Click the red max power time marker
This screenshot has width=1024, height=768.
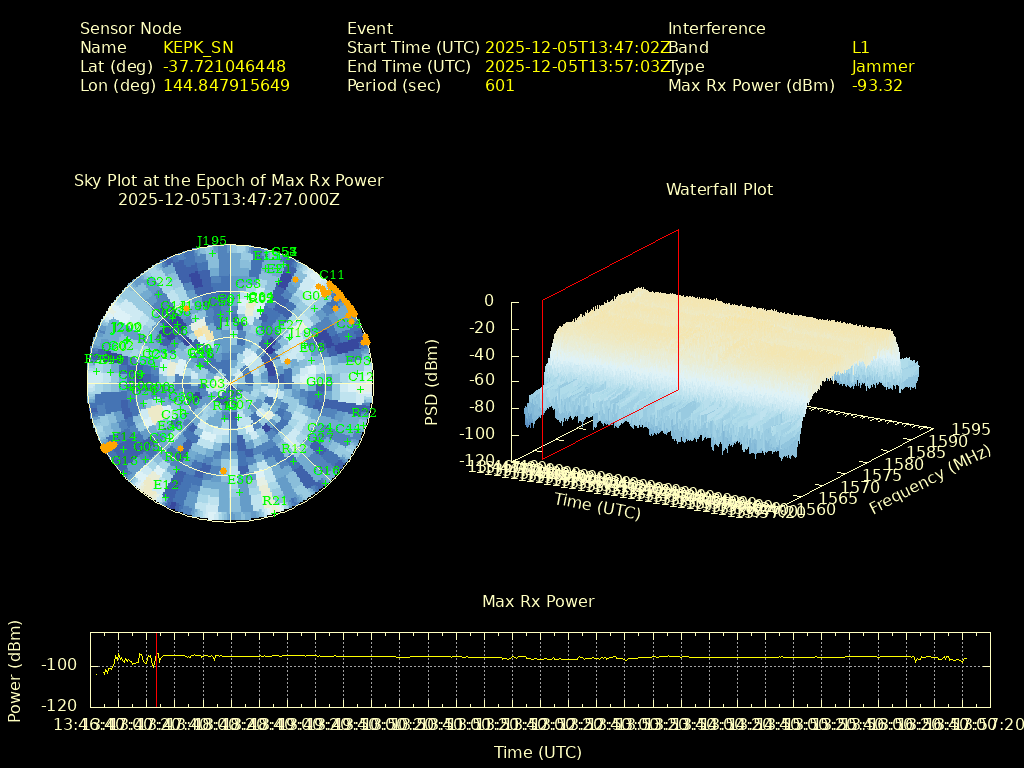tap(157, 668)
